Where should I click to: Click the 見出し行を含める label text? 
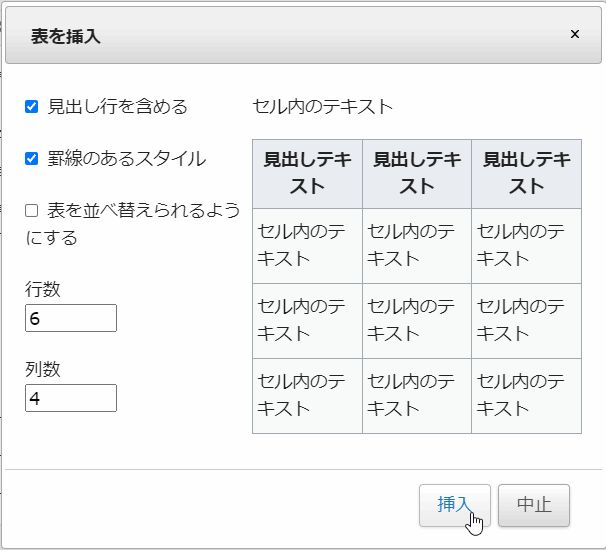118,106
